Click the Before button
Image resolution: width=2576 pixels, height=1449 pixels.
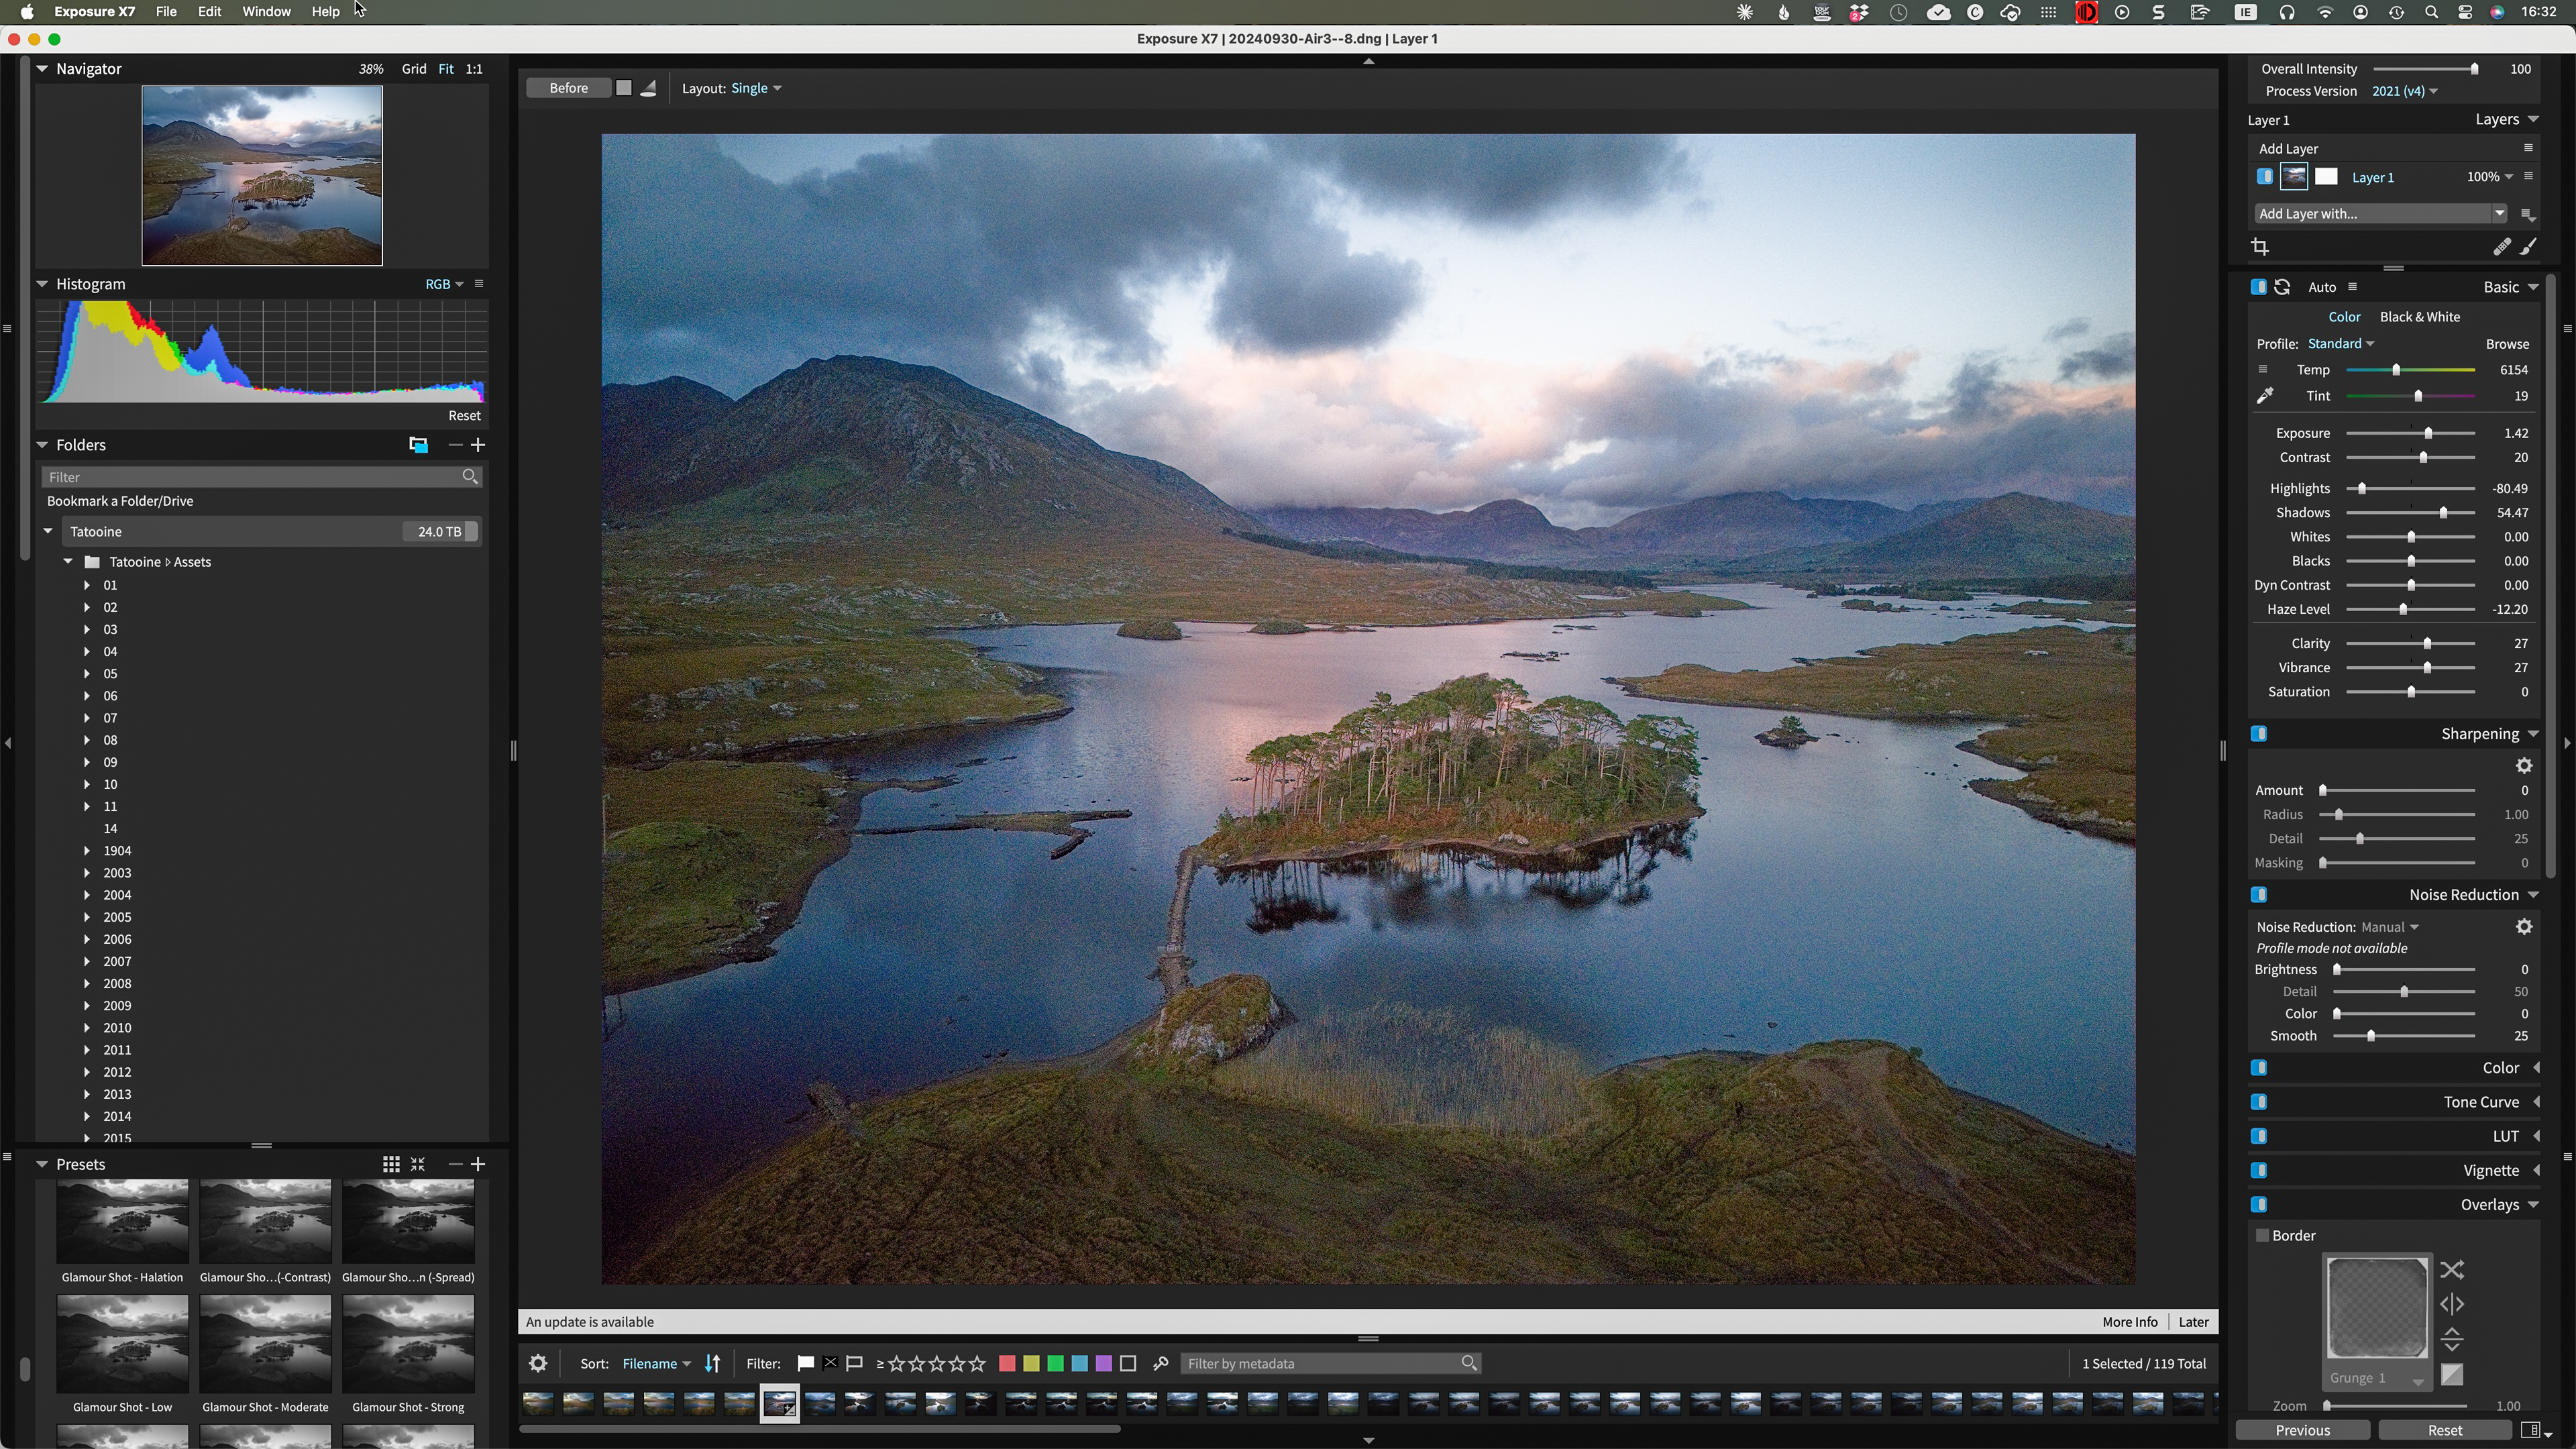pos(568,88)
